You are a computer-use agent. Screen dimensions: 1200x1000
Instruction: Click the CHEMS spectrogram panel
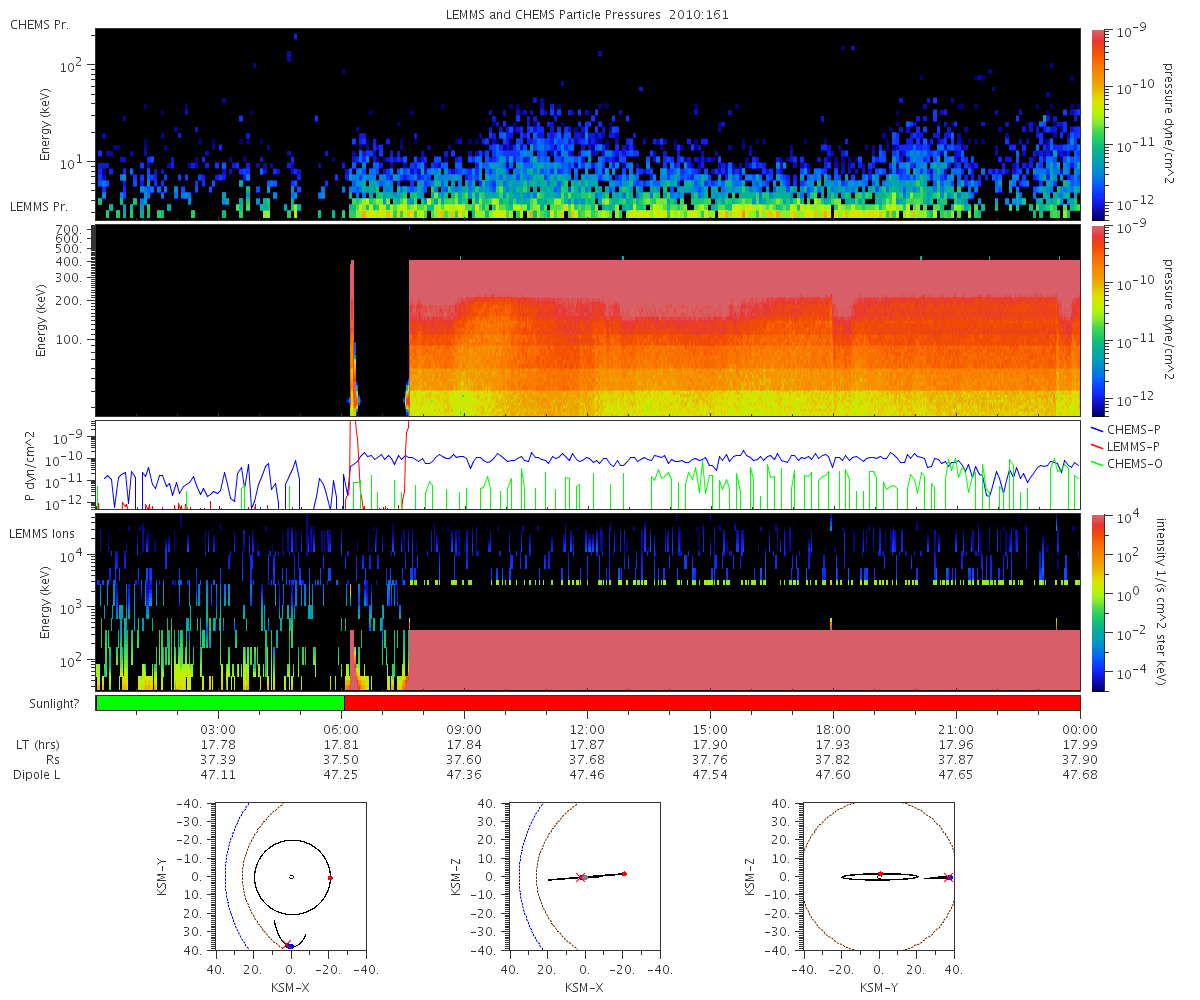point(588,124)
